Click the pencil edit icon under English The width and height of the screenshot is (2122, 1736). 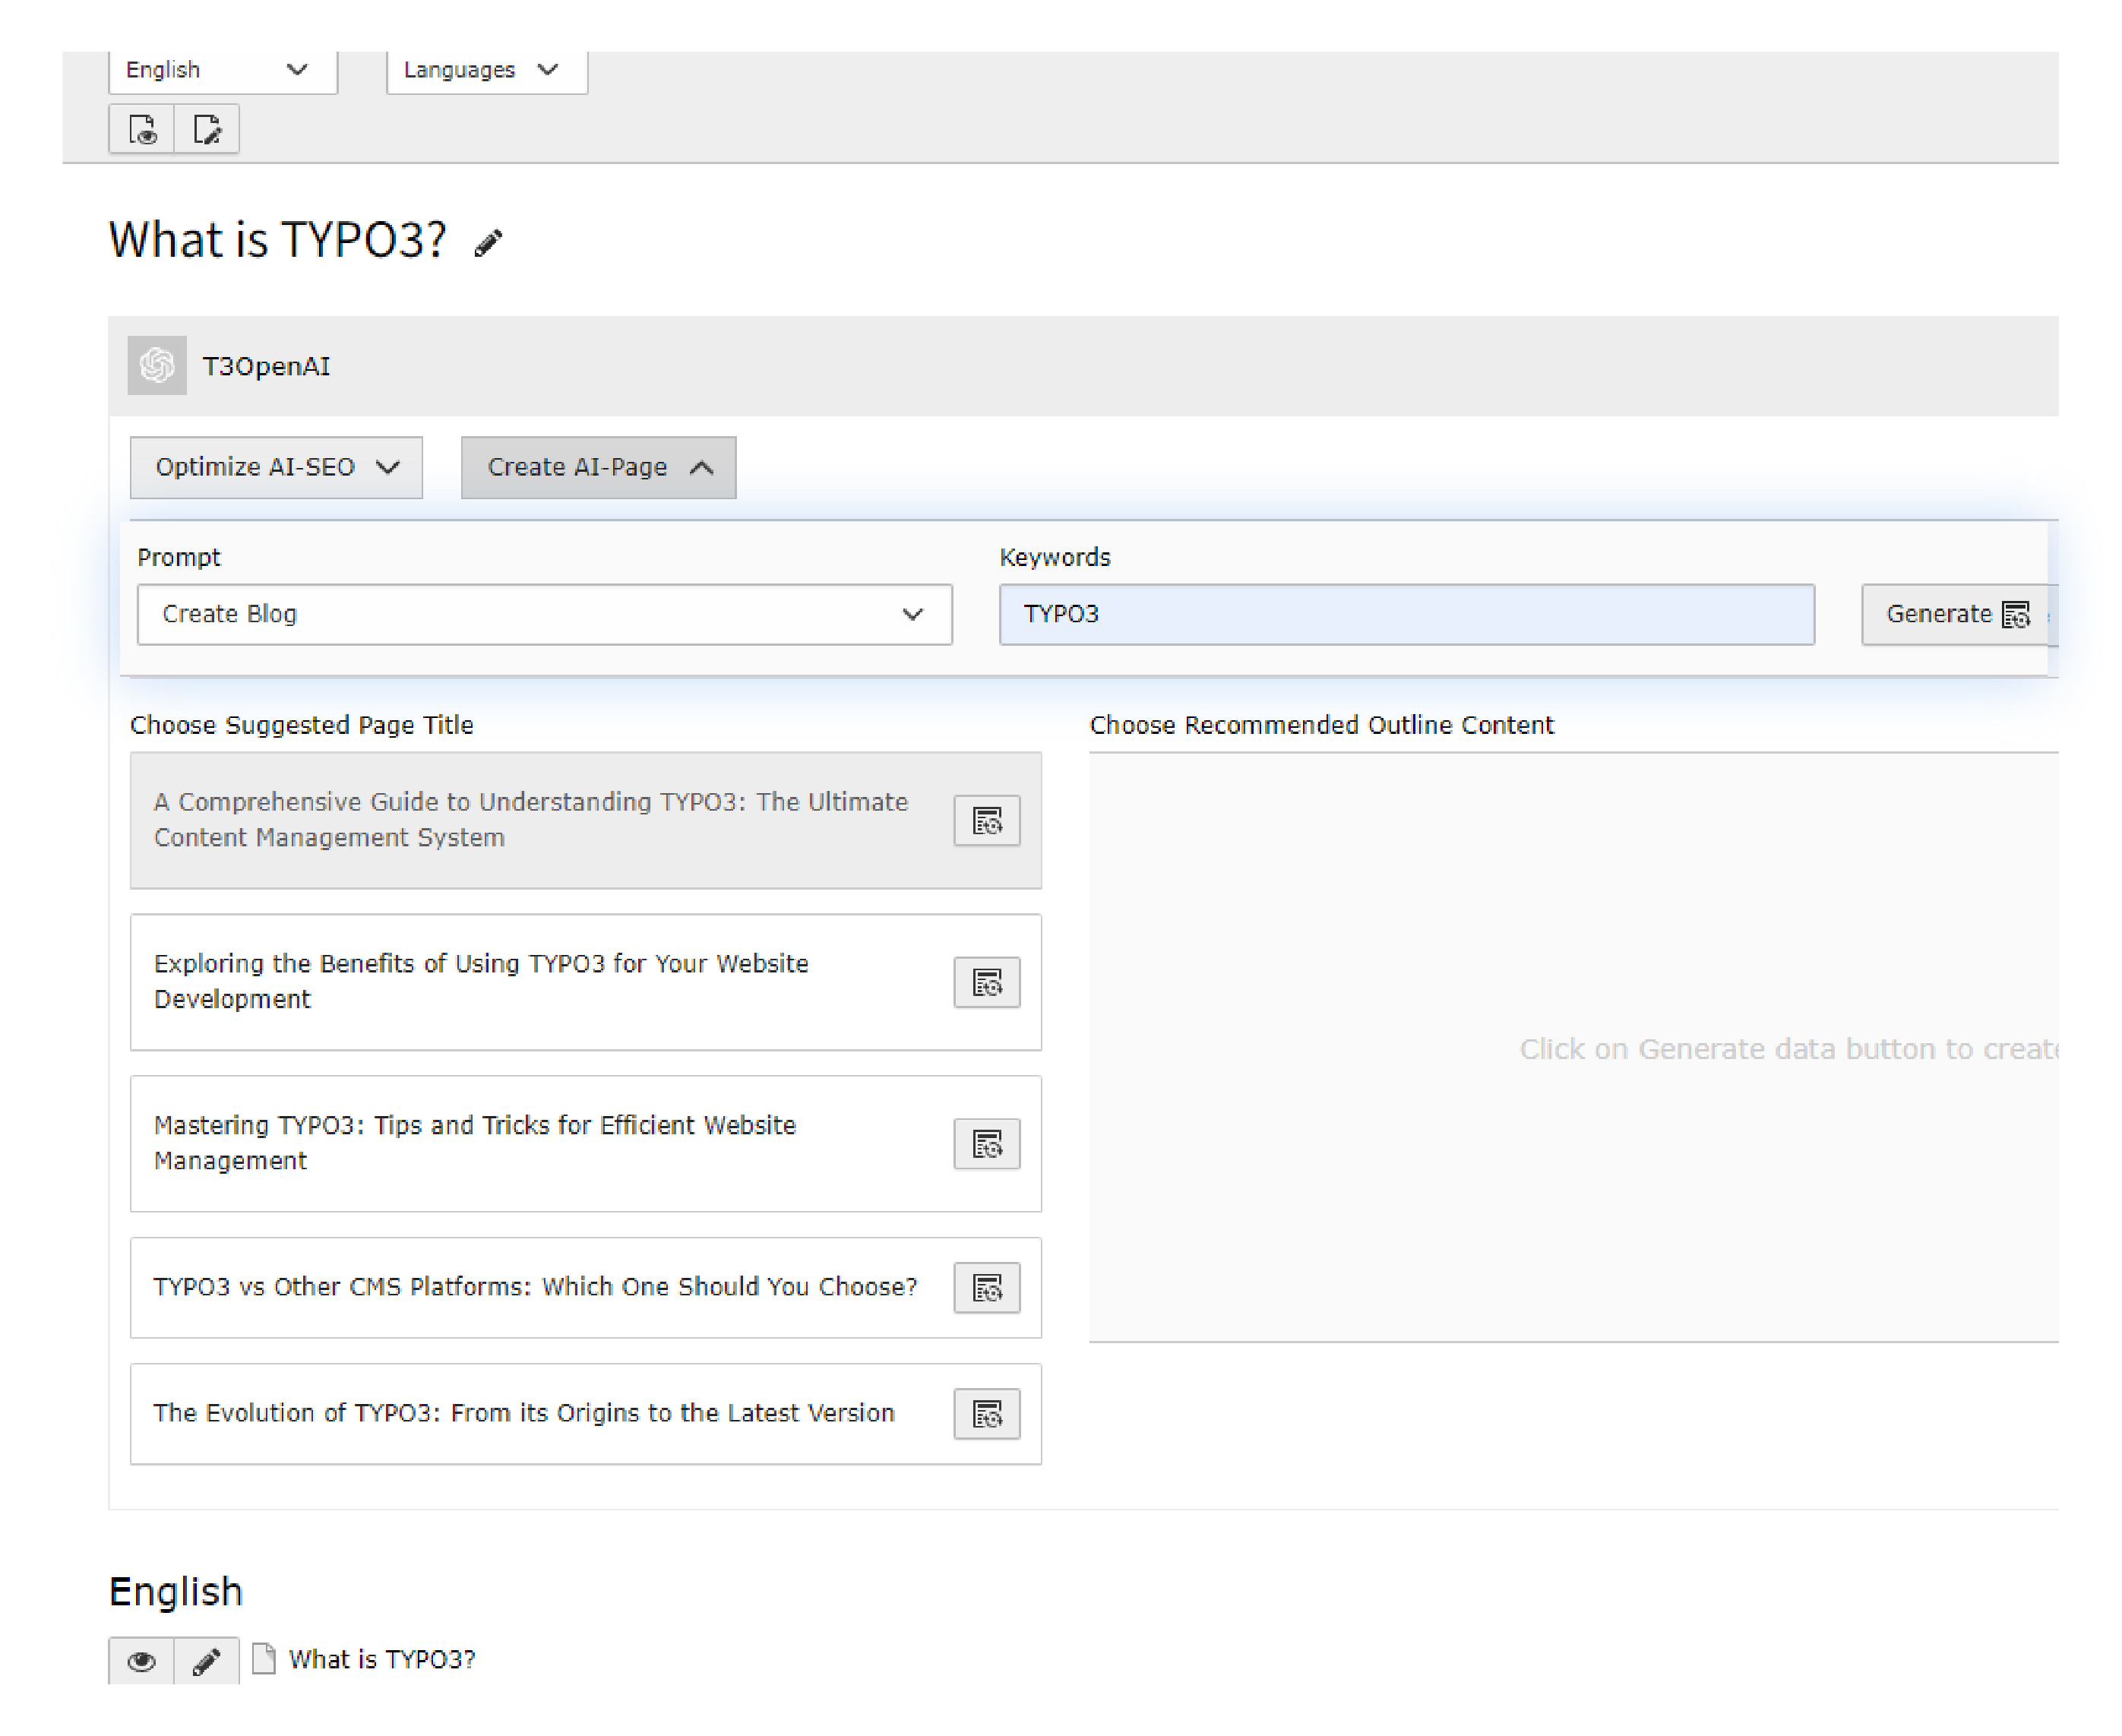(206, 1661)
